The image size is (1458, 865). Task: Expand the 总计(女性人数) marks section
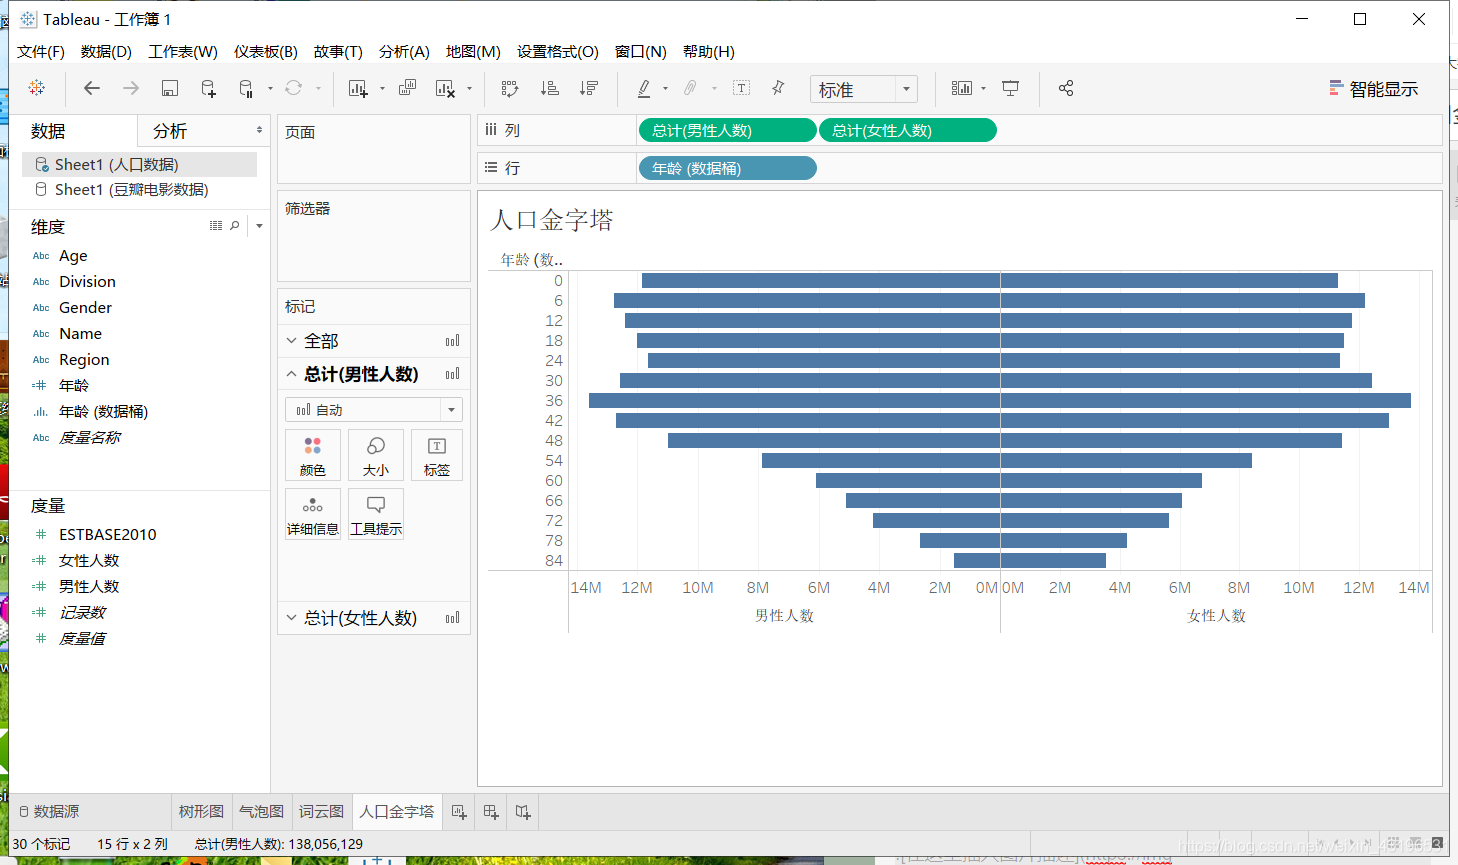coord(291,618)
